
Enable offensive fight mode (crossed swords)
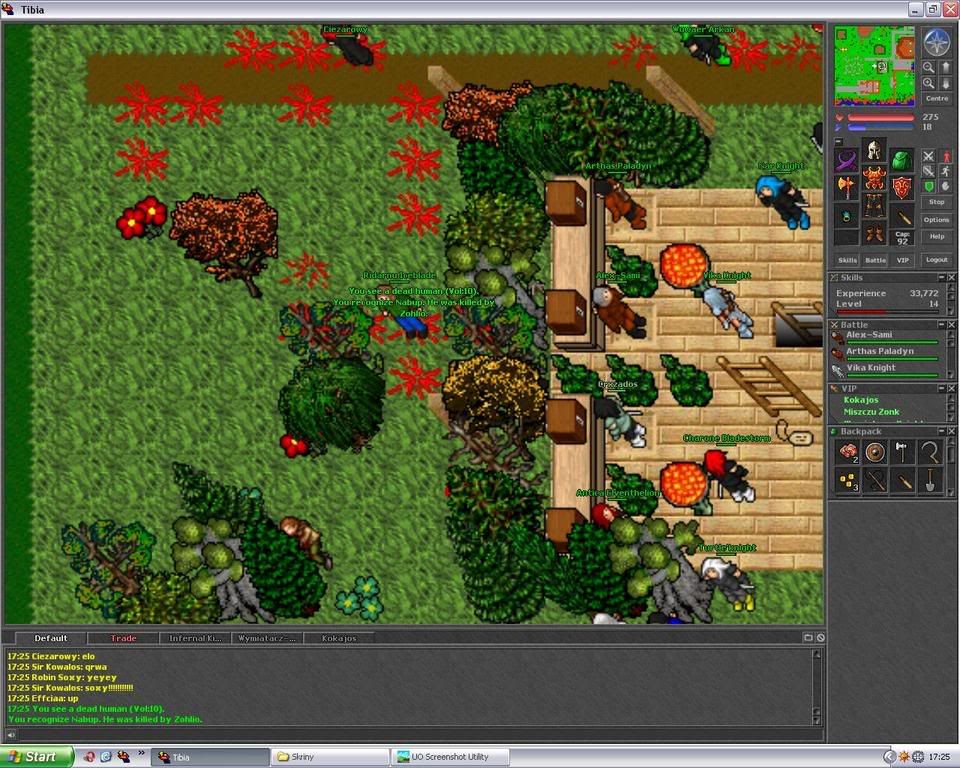tap(929, 157)
